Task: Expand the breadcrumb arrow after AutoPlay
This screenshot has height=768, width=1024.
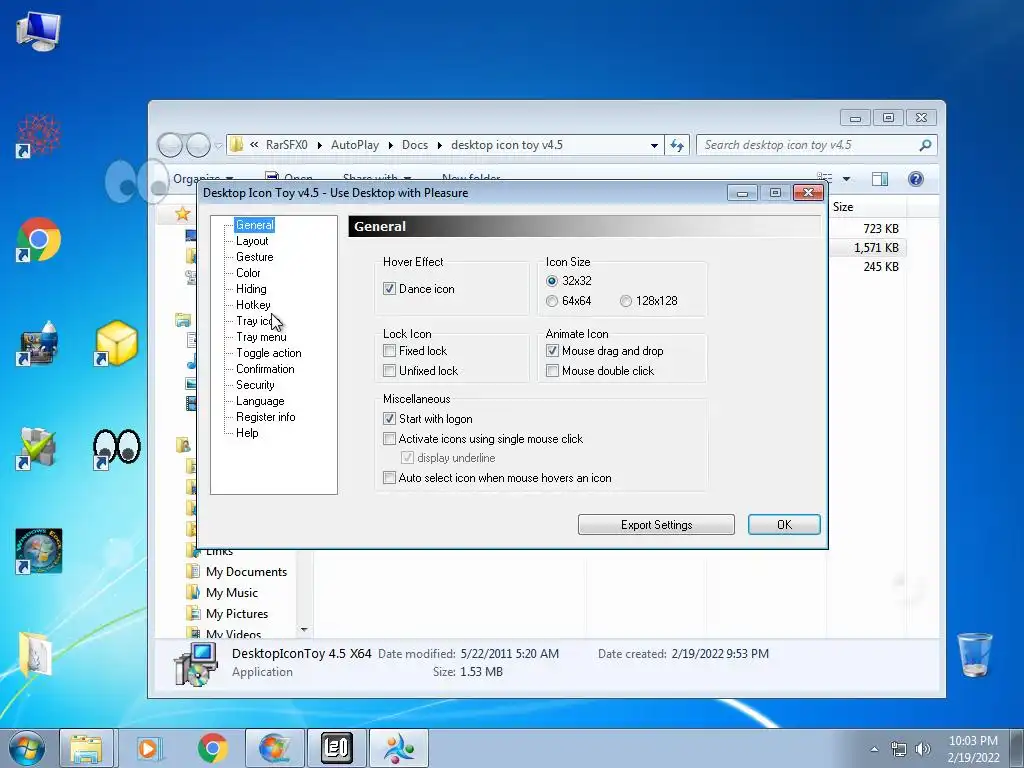Action: pos(391,146)
